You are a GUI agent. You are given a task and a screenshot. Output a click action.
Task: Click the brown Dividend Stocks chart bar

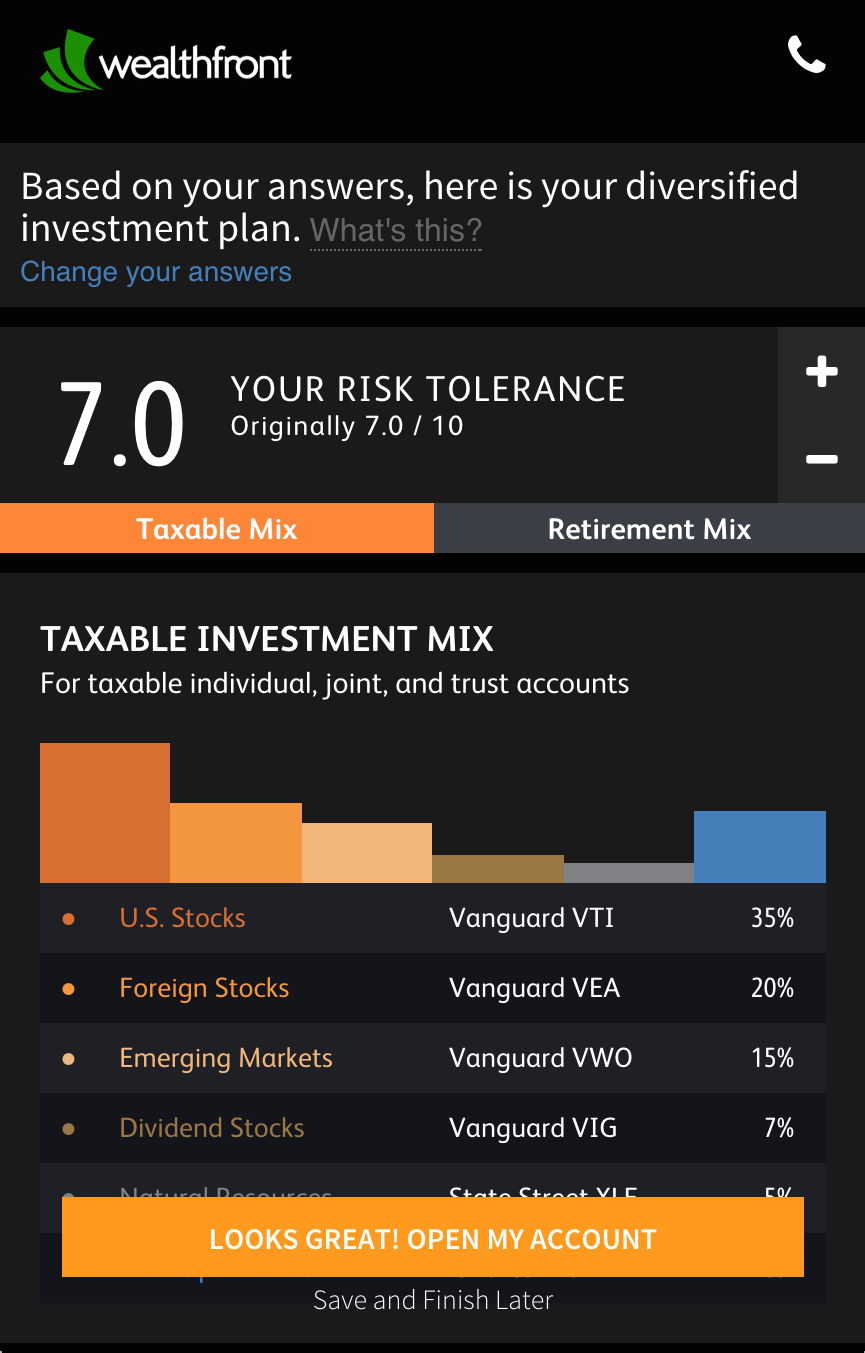[x=498, y=869]
